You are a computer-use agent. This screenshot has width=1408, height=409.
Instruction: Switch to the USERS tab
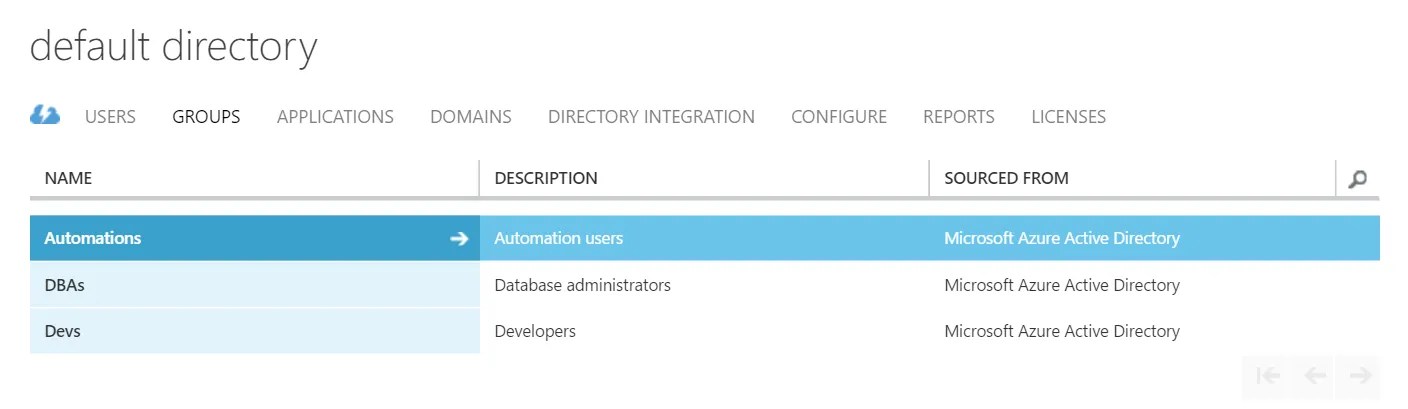(110, 116)
